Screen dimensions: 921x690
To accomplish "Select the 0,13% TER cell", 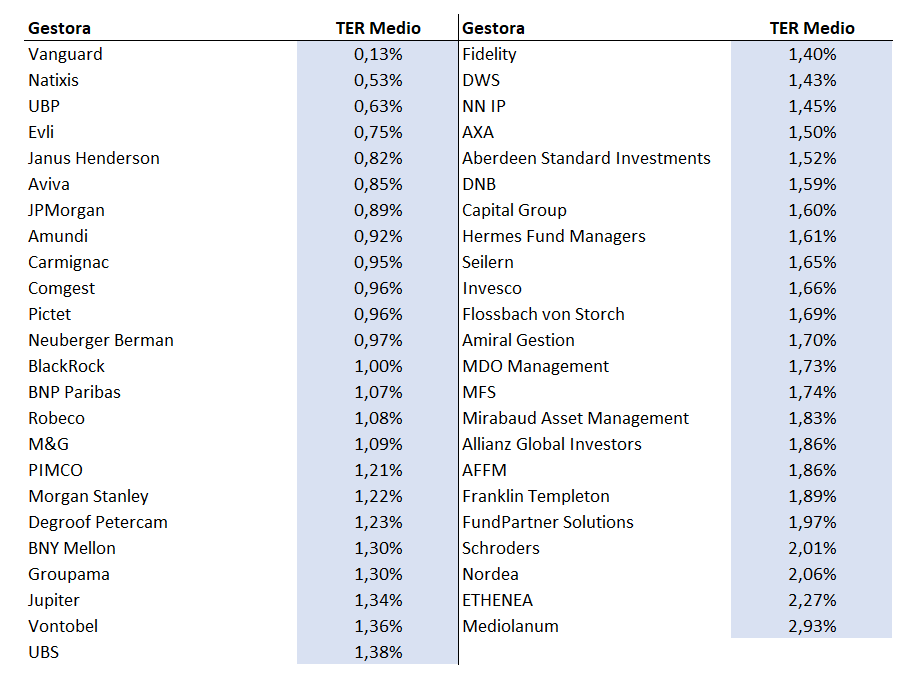I will pos(378,54).
